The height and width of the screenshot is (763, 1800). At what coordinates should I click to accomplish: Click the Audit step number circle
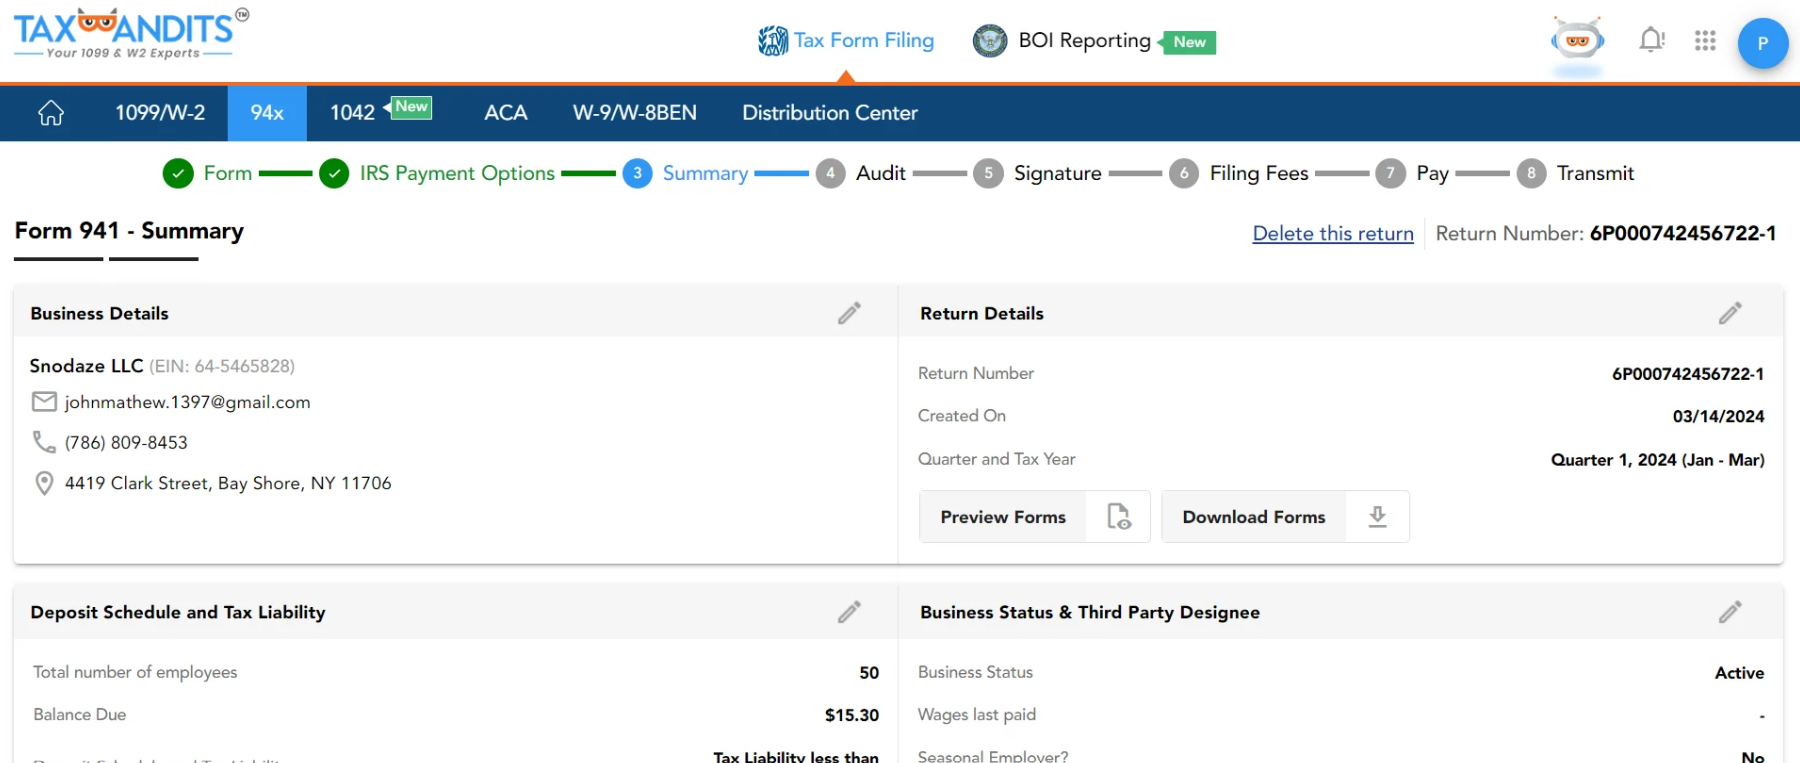830,174
